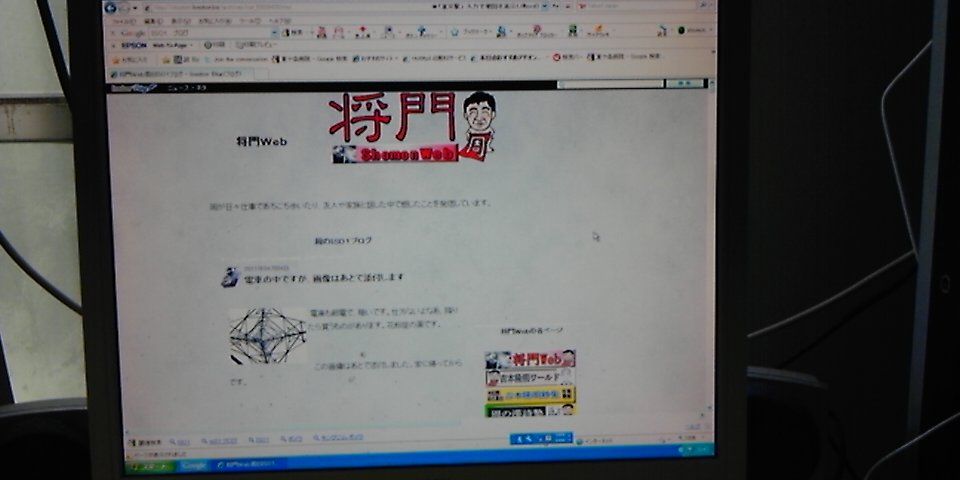The width and height of the screenshot is (960, 480).
Task: Open the post's lattice structure photo thumbnail
Action: (268, 336)
